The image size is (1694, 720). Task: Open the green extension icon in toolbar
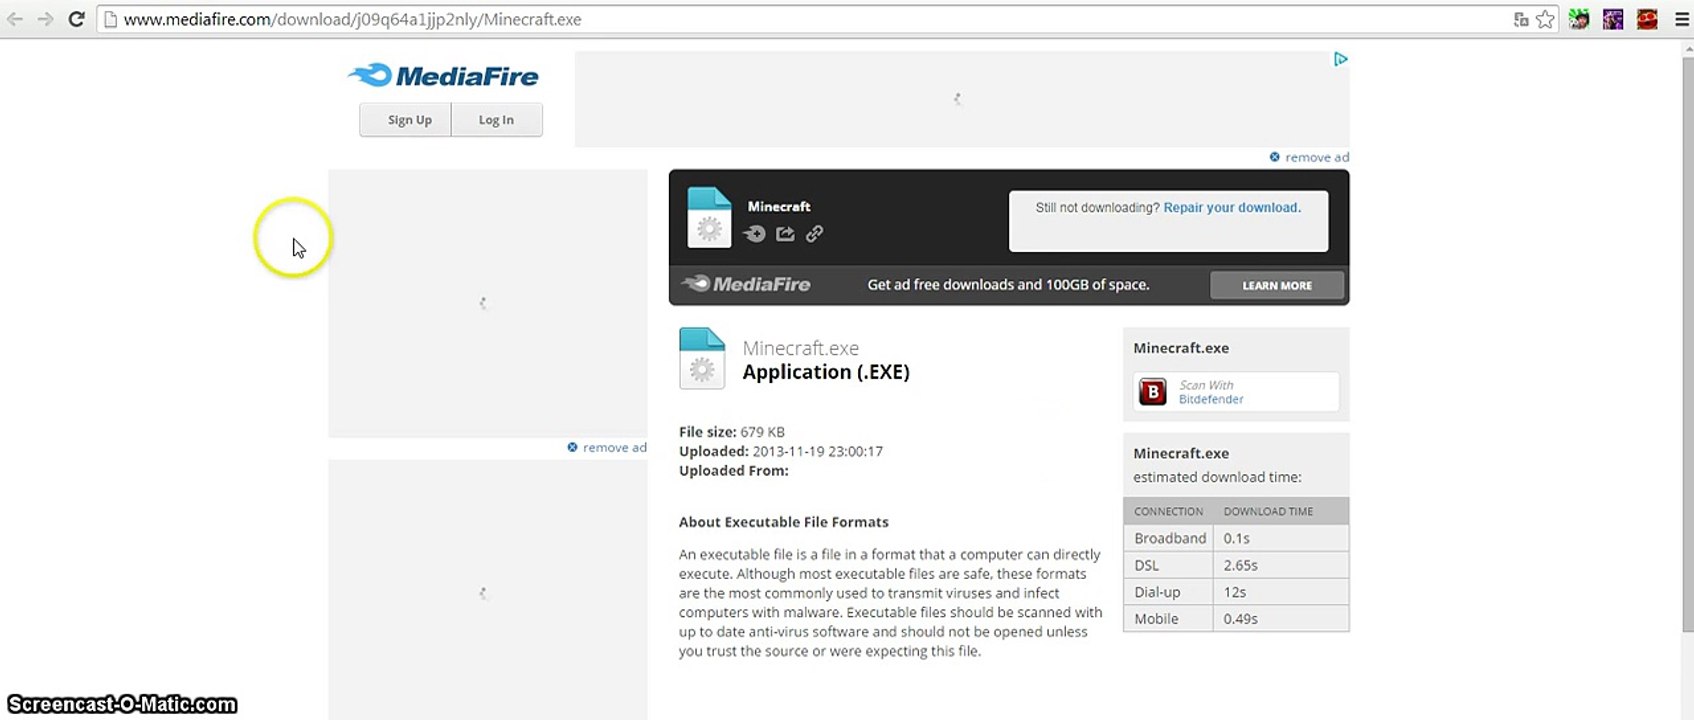point(1579,19)
